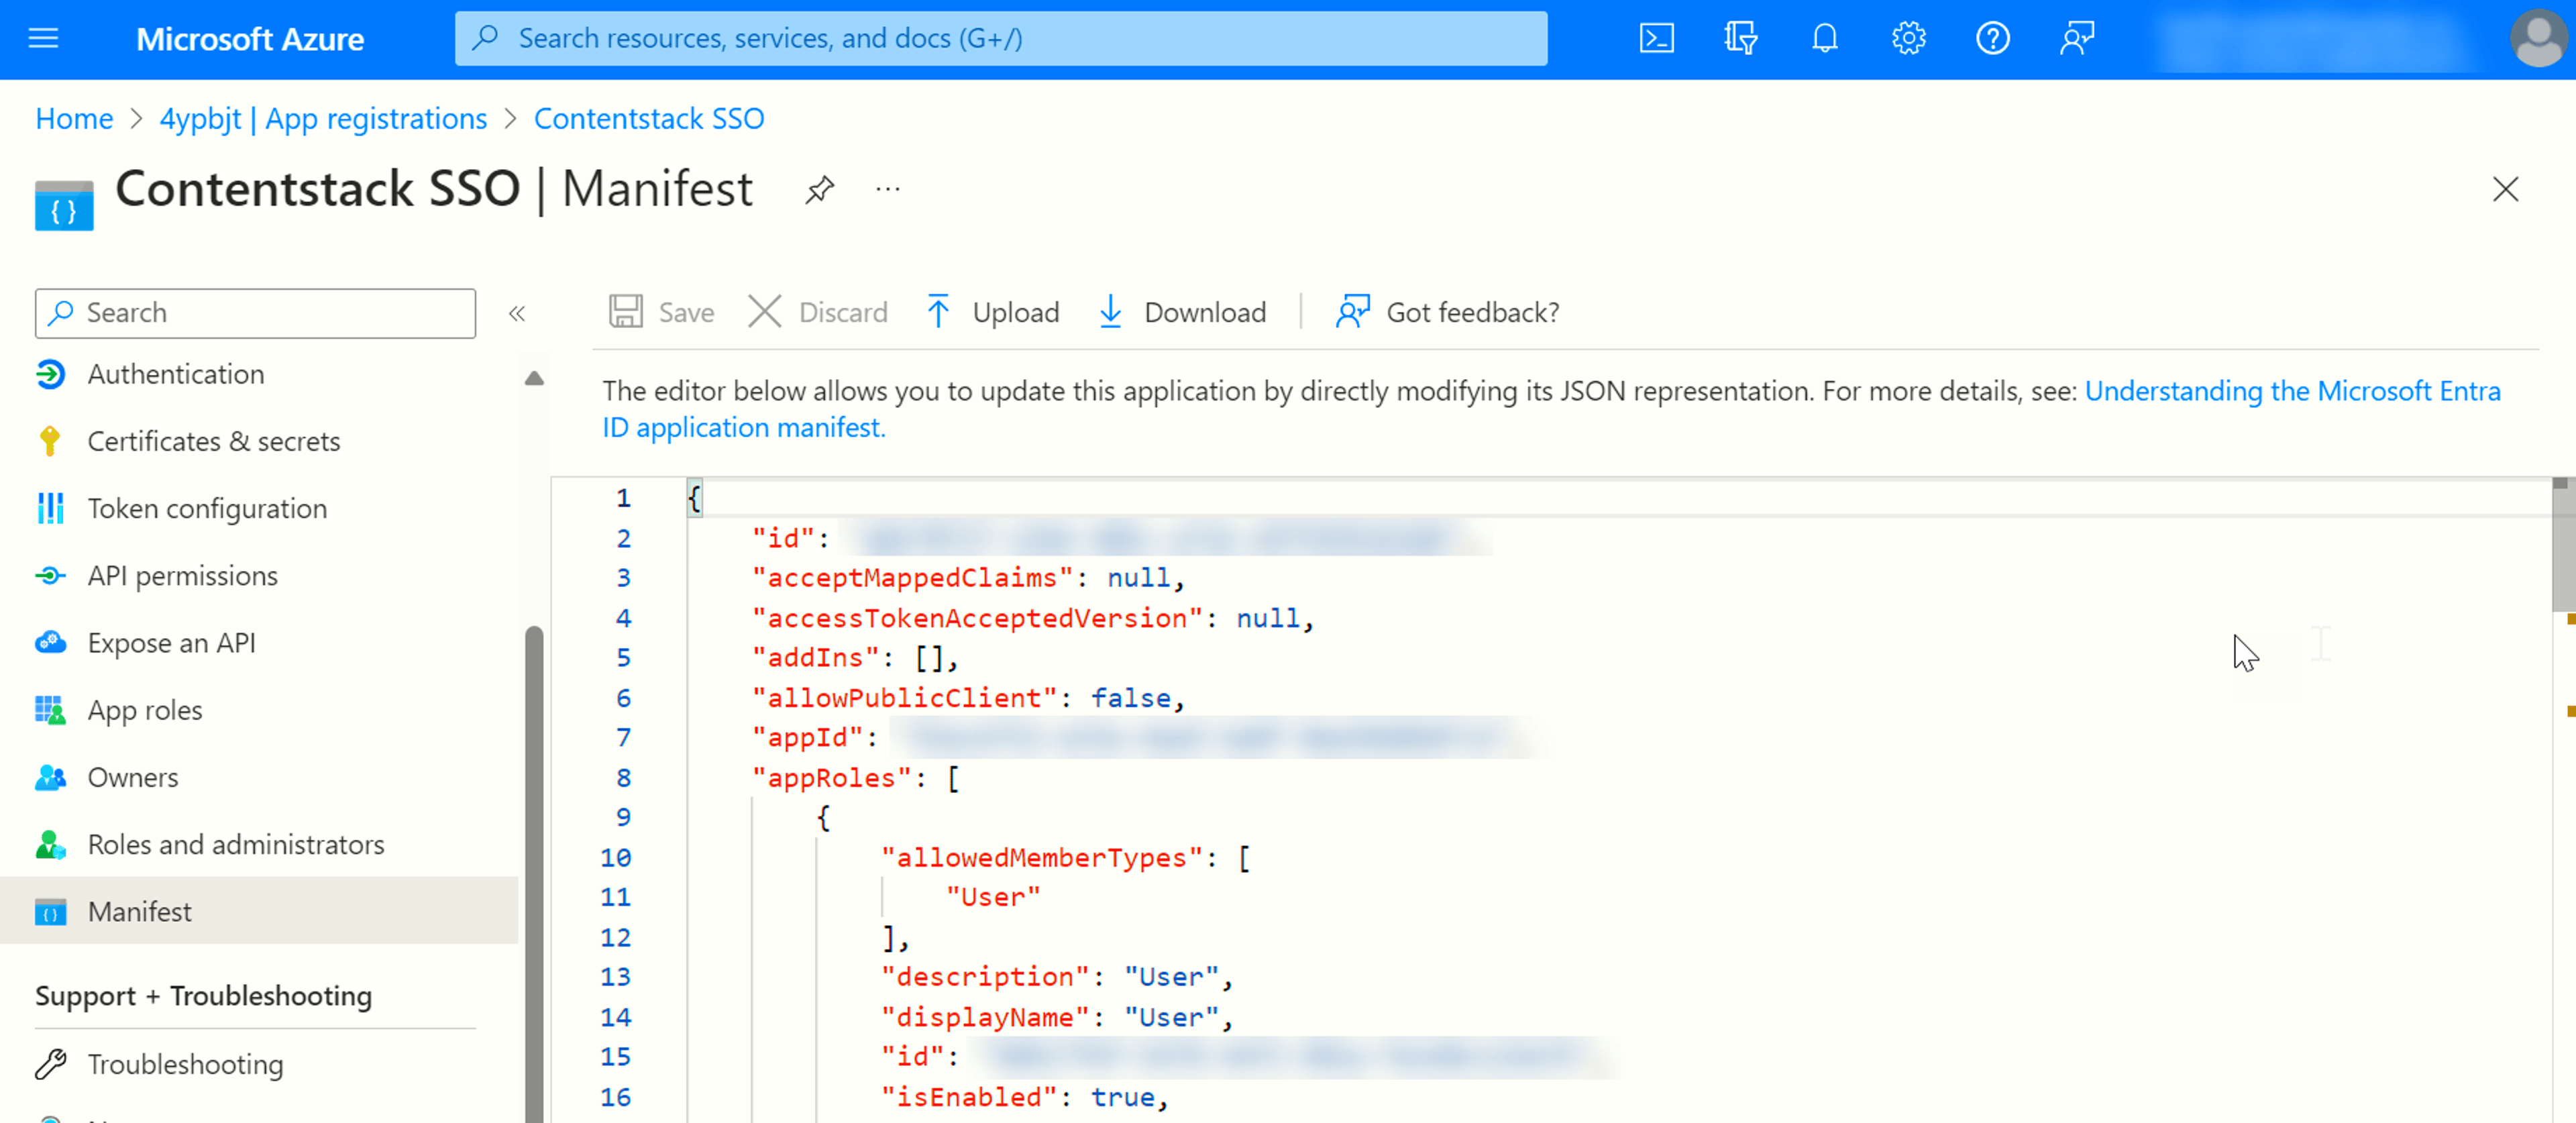
Task: Pin the Contentstack SSO Manifest page
Action: tap(819, 189)
